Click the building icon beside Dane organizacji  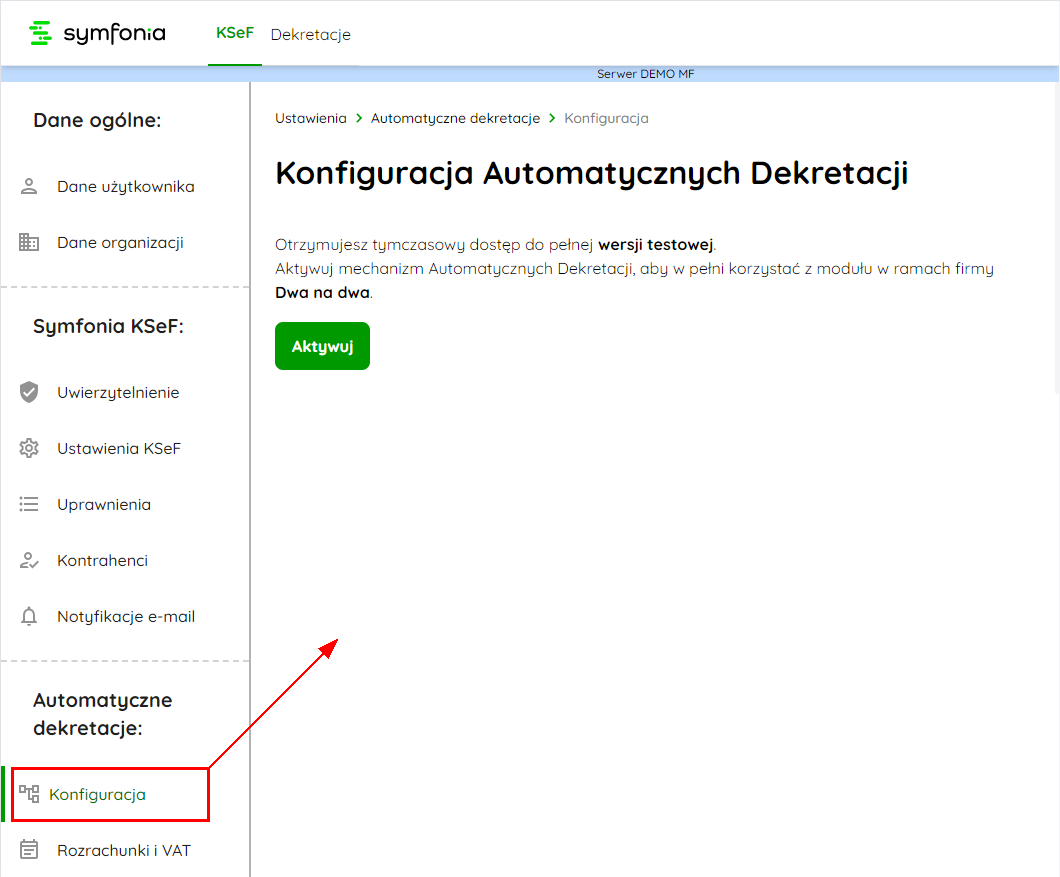[29, 242]
